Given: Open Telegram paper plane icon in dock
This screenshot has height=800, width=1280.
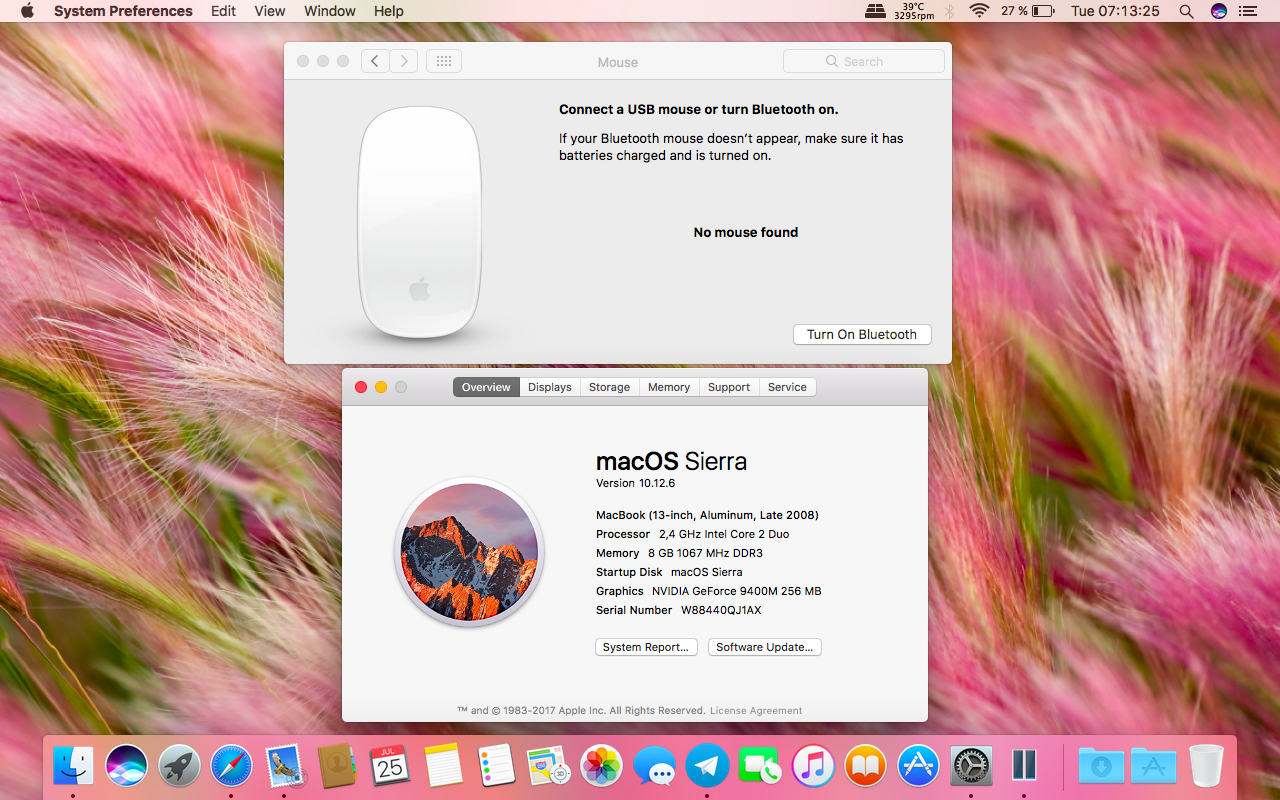Looking at the screenshot, I should pyautogui.click(x=708, y=767).
